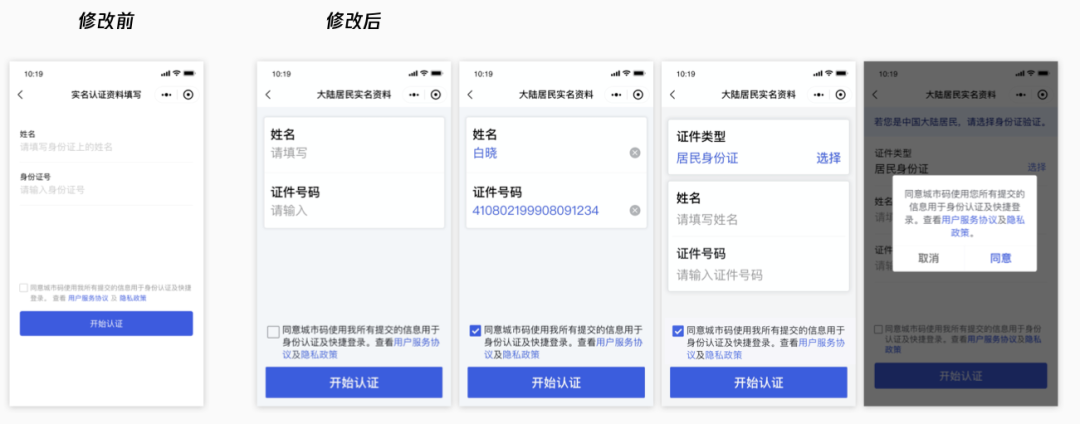
Task: Tap the back arrow on the empty 请填写 screen
Action: pyautogui.click(x=268, y=95)
